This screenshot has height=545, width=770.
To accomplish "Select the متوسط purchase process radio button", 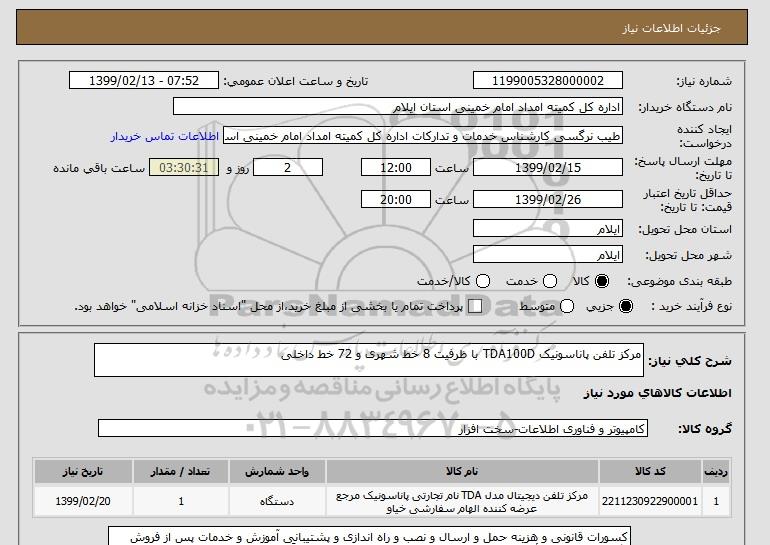I will [567, 306].
